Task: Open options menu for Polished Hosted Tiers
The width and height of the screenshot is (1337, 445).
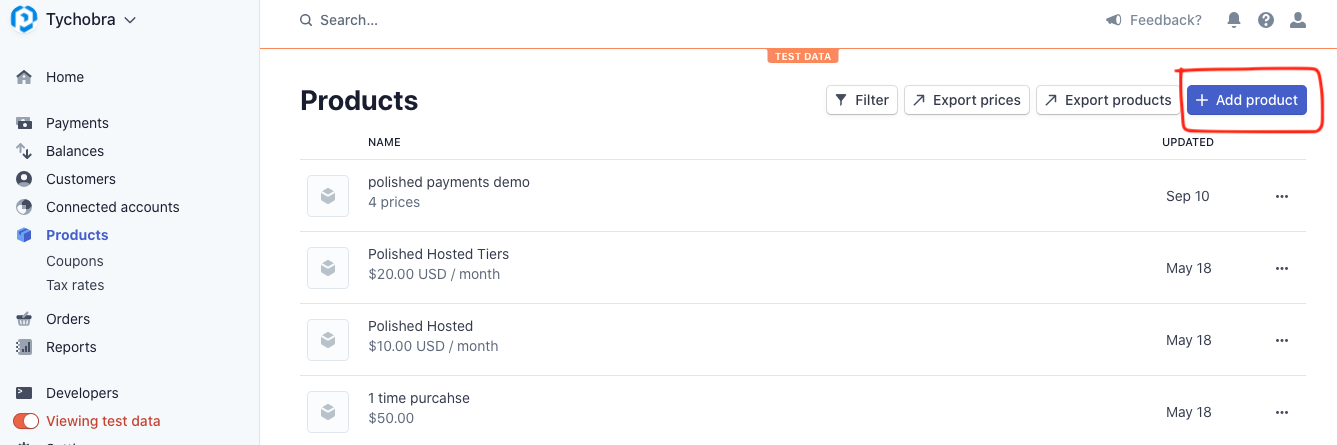Action: 1282,268
